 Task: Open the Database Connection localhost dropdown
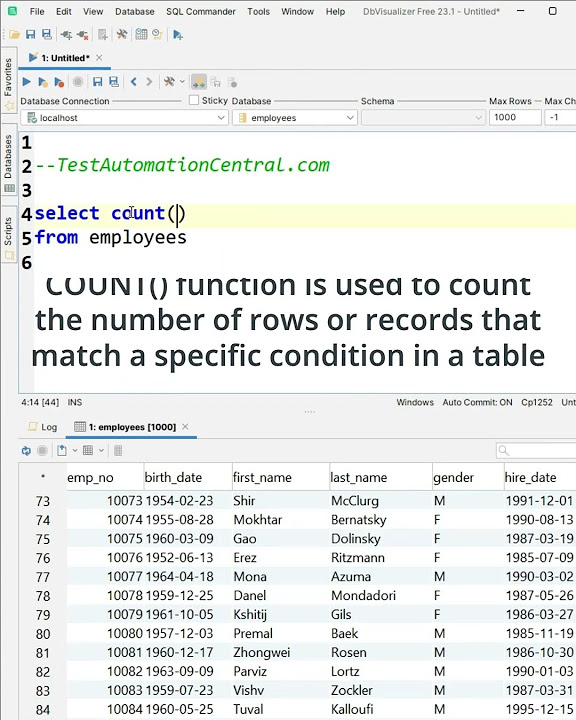click(124, 118)
